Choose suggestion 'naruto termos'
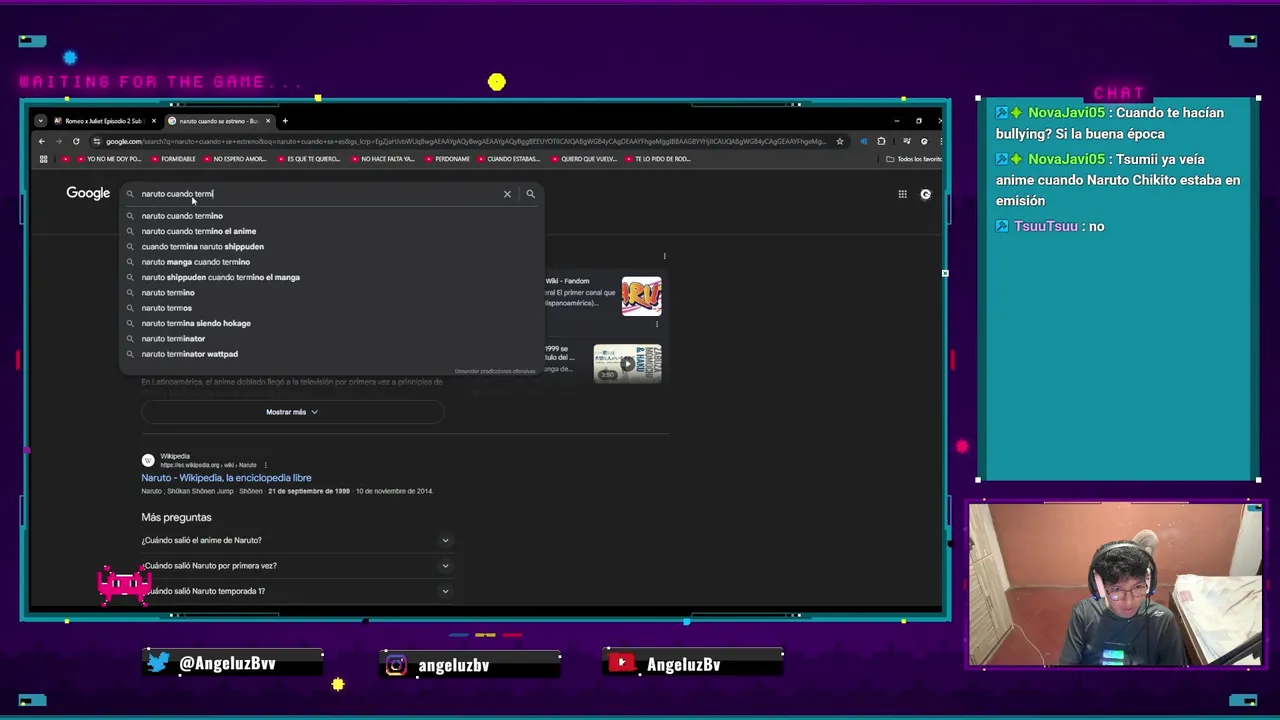1280x720 pixels. pyautogui.click(x=332, y=308)
